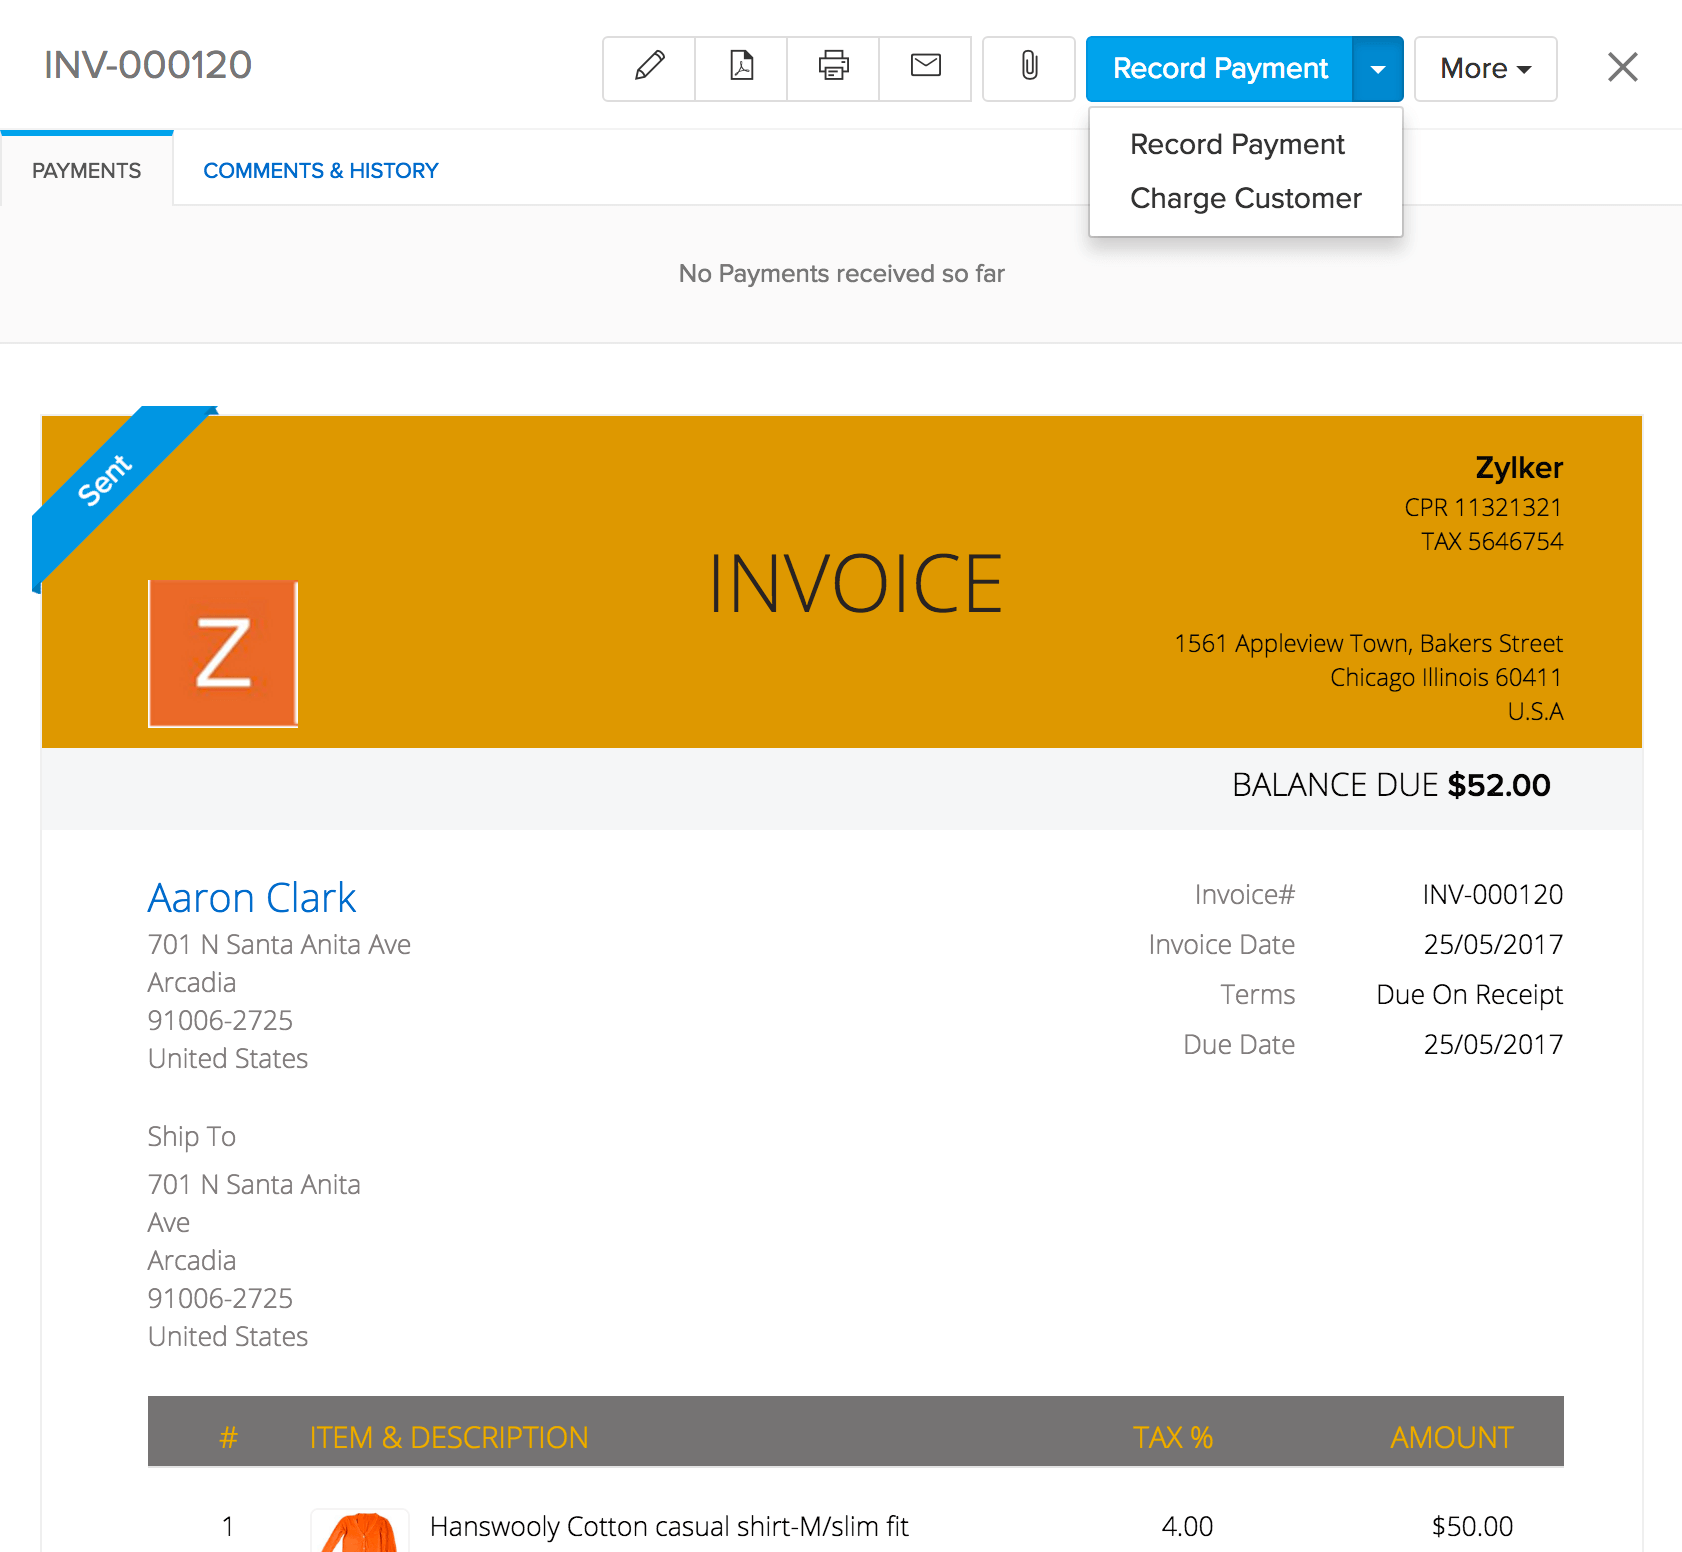Image resolution: width=1682 pixels, height=1552 pixels.
Task: Close the invoice view with X icon
Action: [x=1622, y=67]
